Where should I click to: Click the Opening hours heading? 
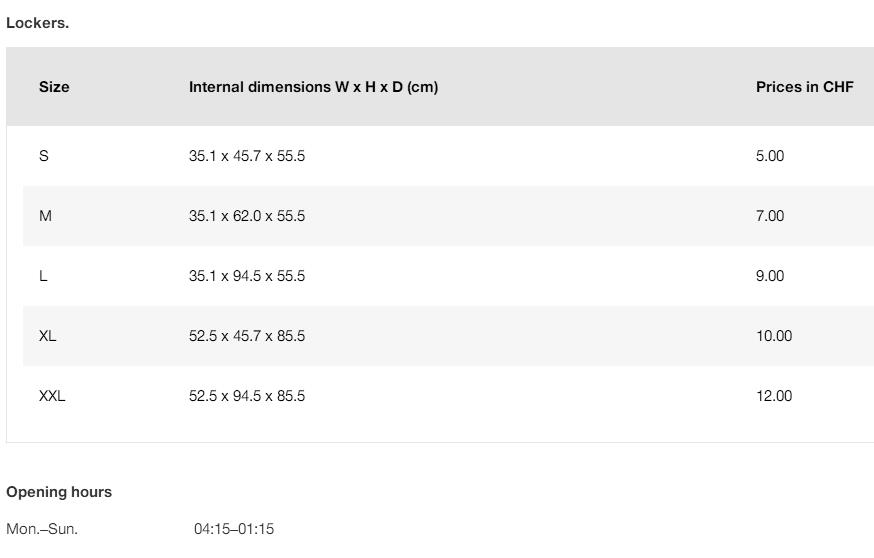[59, 492]
